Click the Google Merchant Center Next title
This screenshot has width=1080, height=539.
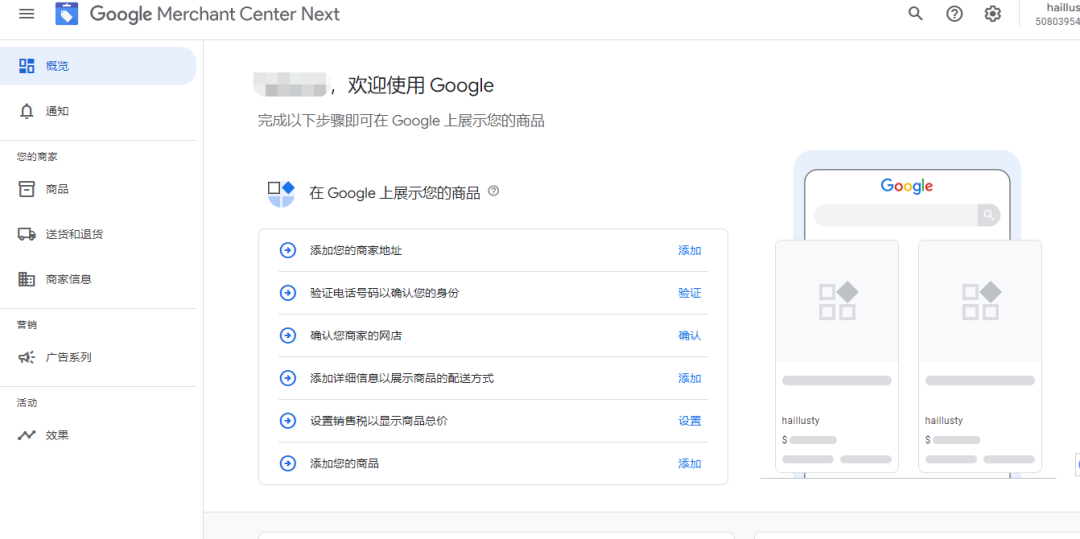[215, 14]
